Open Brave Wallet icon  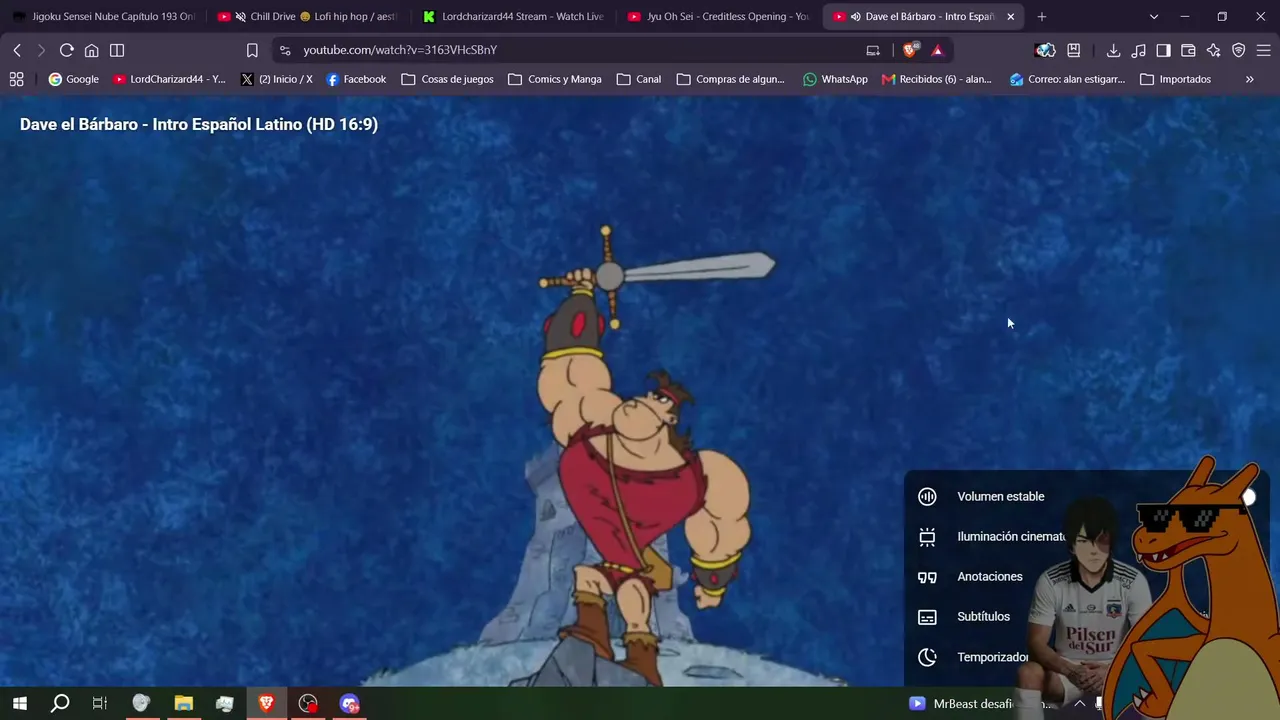(x=1189, y=50)
